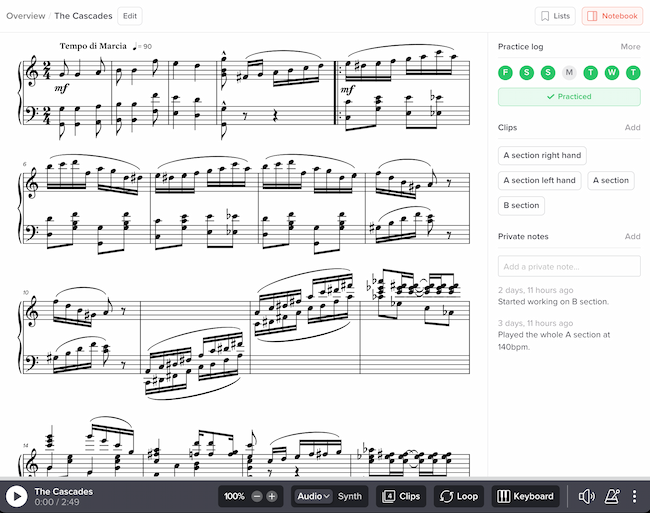The width and height of the screenshot is (650, 513).
Task: Select the B section clip
Action: 521,205
